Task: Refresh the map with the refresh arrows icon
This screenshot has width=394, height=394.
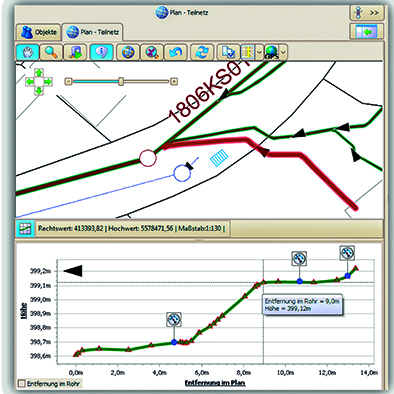Action: coord(201,52)
